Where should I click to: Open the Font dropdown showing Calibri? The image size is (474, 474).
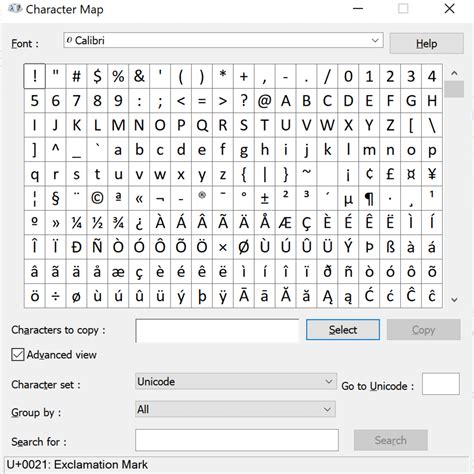(223, 40)
